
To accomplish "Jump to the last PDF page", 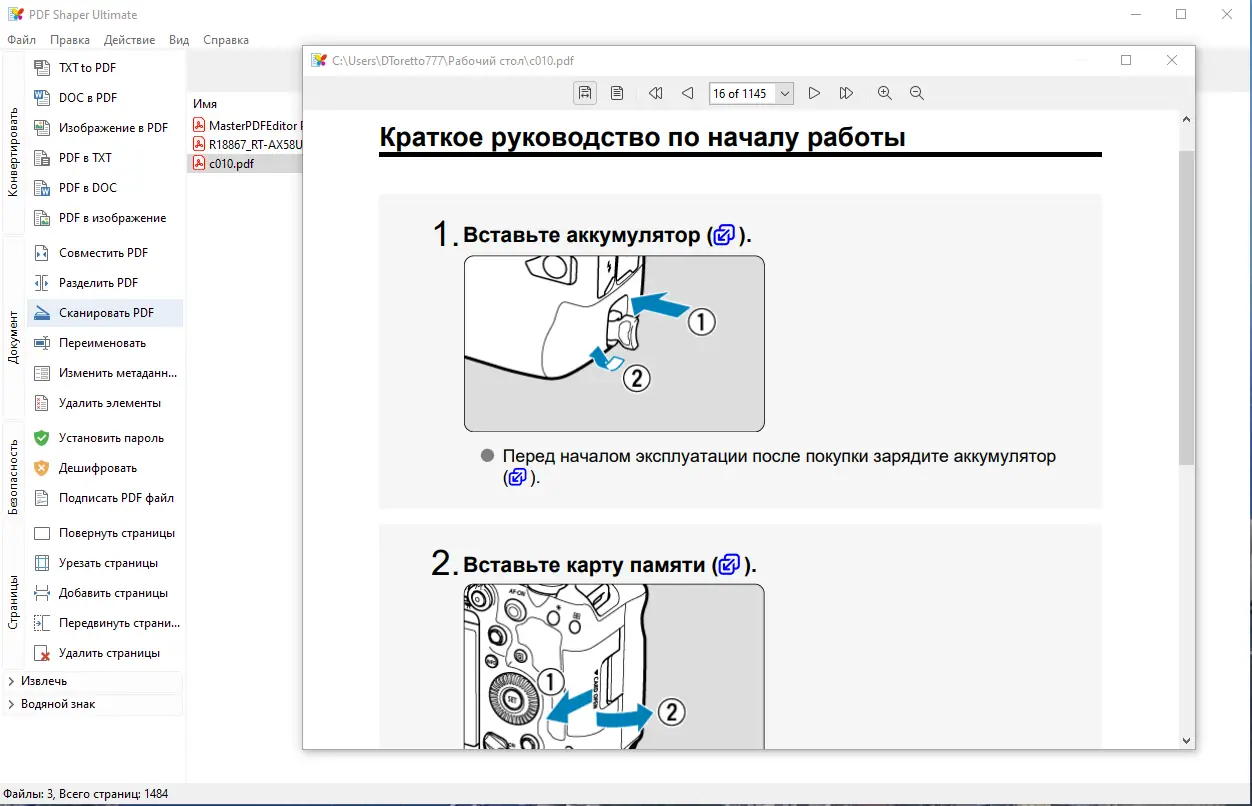I will 846,92.
